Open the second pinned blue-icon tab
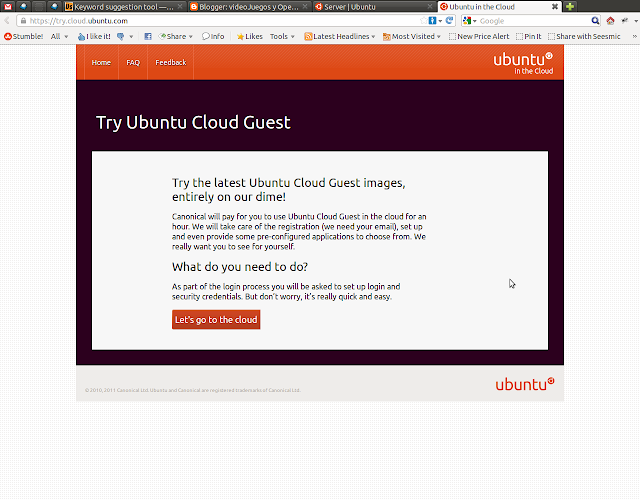Screen dimensions: 640x500 pos(23,6)
